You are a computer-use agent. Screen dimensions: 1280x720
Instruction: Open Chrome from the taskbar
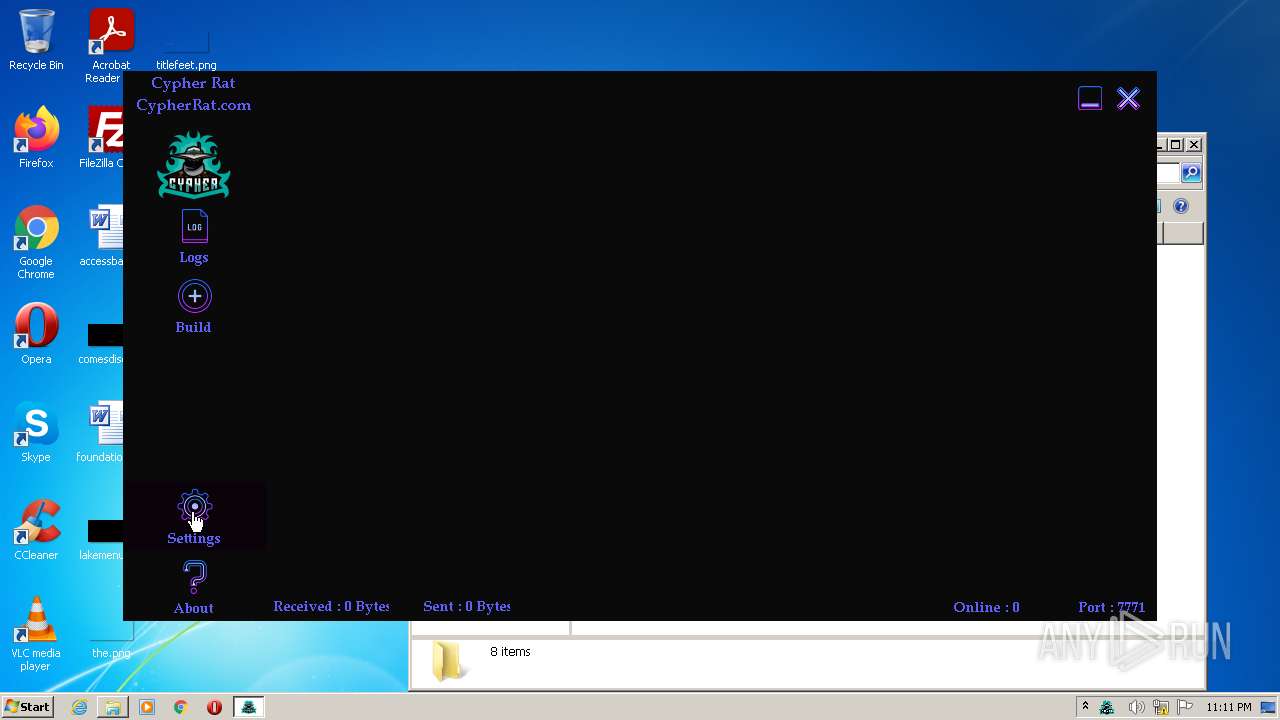click(x=181, y=707)
